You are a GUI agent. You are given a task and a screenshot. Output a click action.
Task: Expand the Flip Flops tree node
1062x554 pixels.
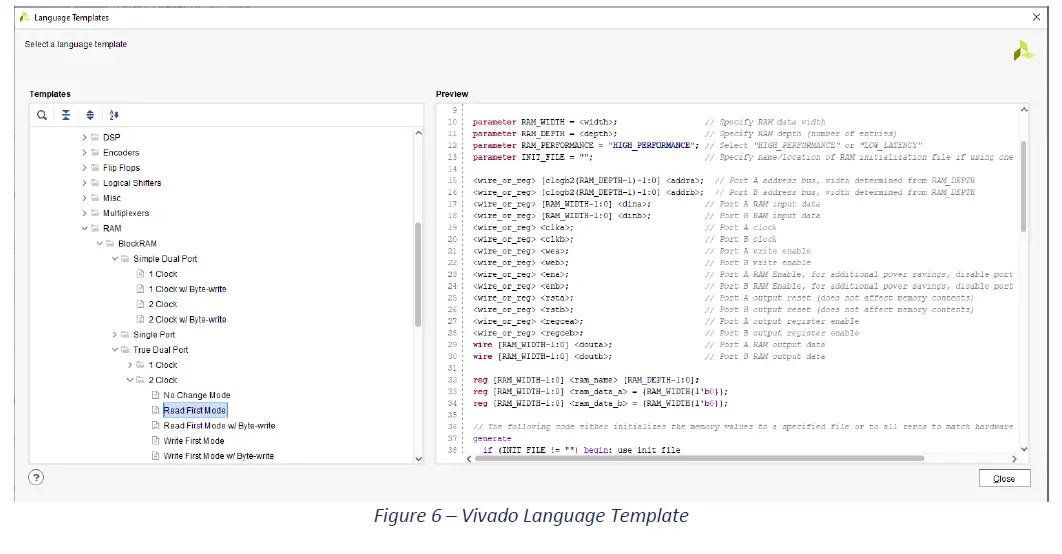pyautogui.click(x=85, y=167)
